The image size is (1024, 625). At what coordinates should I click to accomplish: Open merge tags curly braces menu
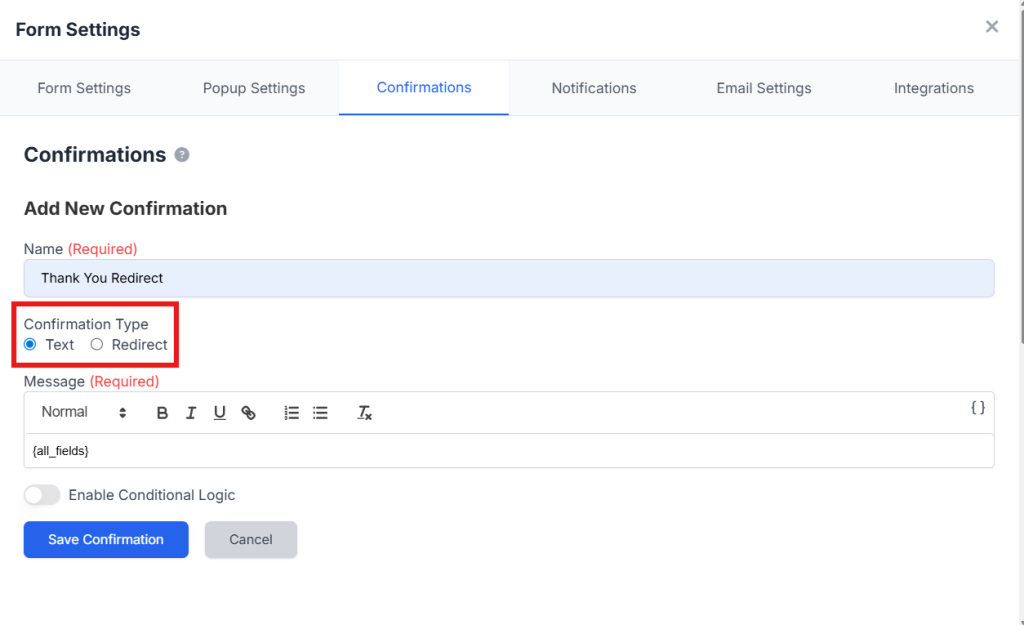click(x=978, y=407)
